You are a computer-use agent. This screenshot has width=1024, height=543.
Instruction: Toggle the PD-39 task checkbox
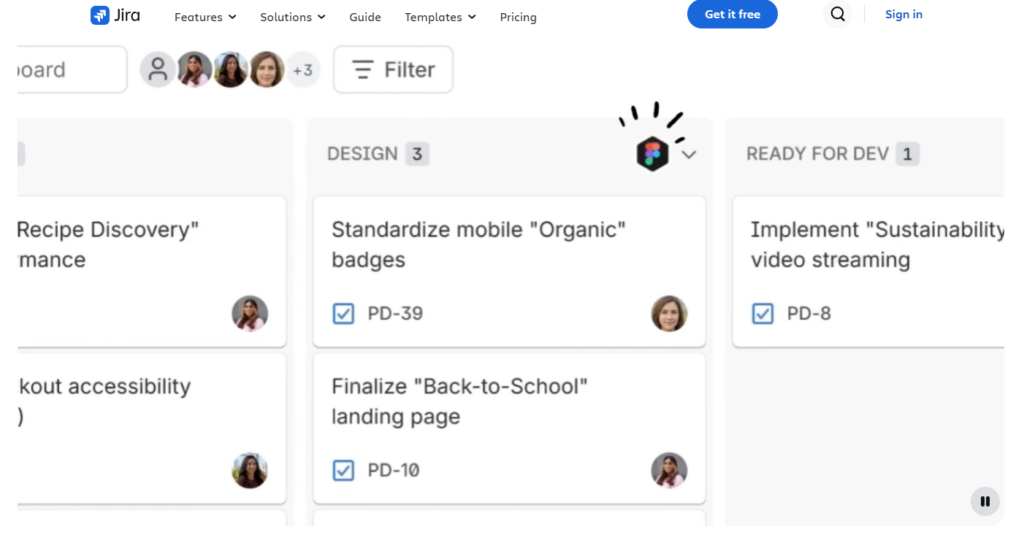(x=343, y=314)
